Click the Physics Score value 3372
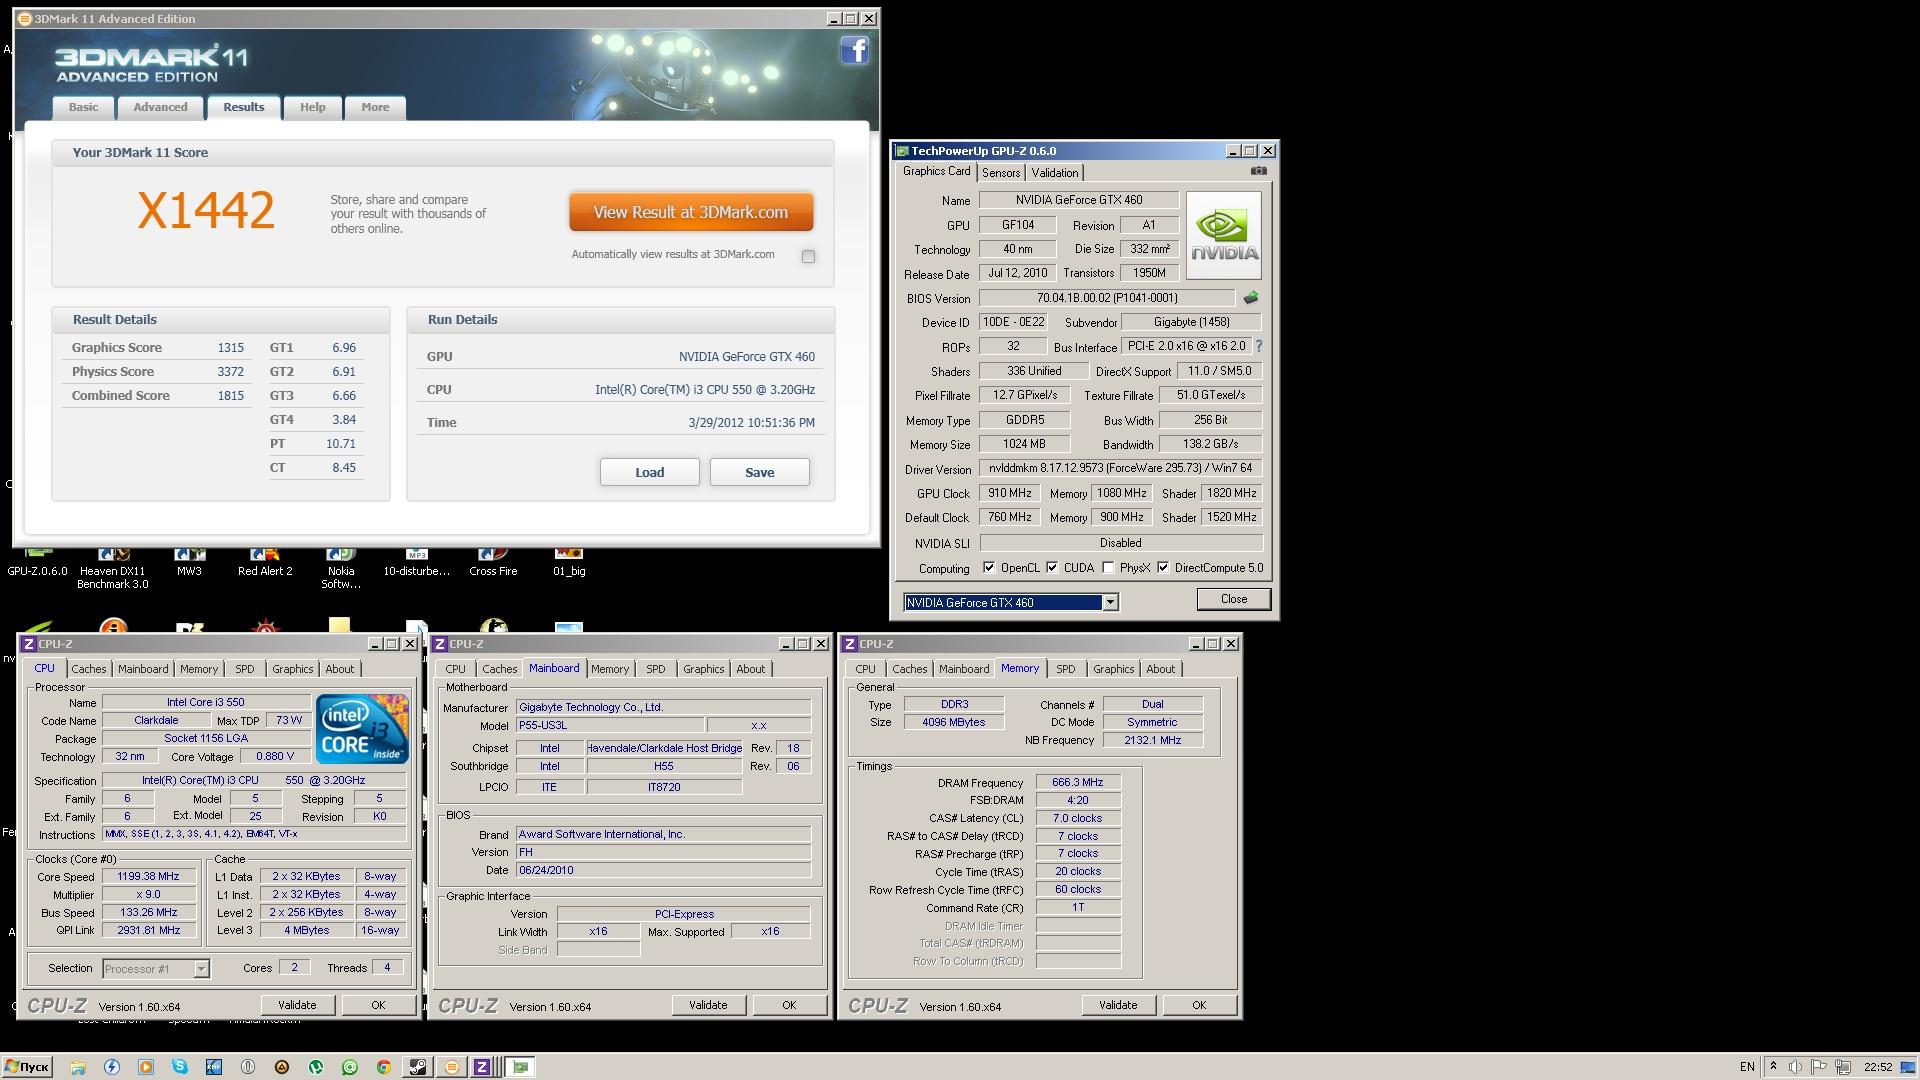 (231, 372)
